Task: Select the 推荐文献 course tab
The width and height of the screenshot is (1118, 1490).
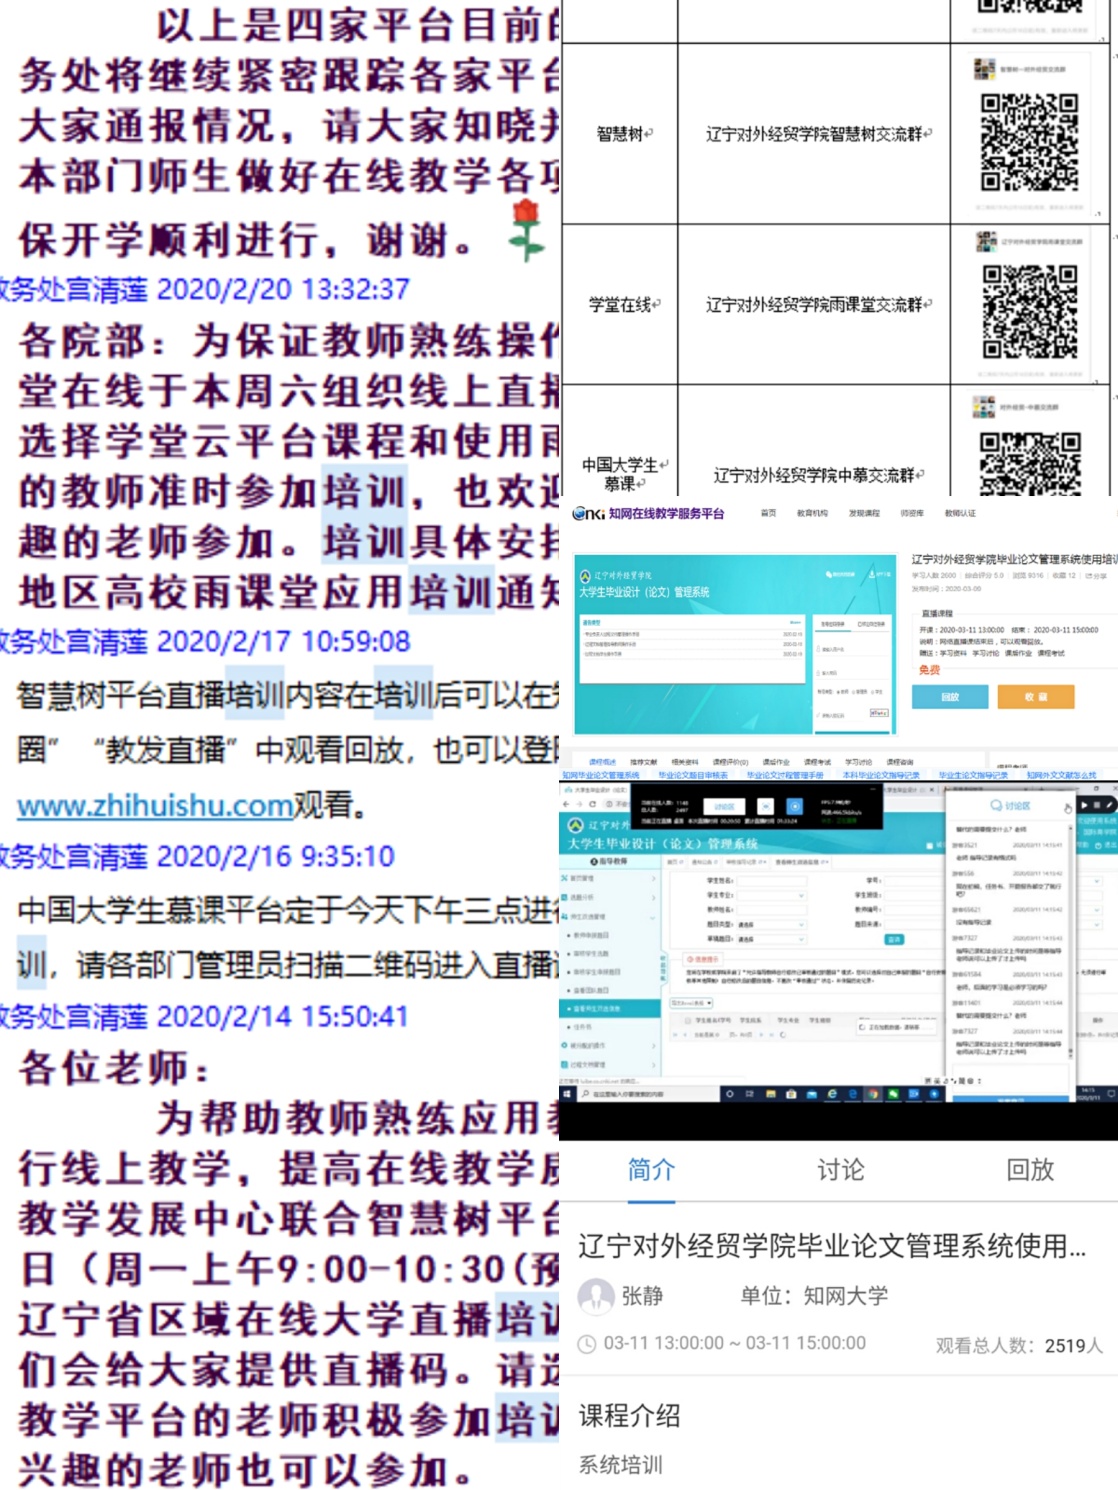Action: point(643,762)
